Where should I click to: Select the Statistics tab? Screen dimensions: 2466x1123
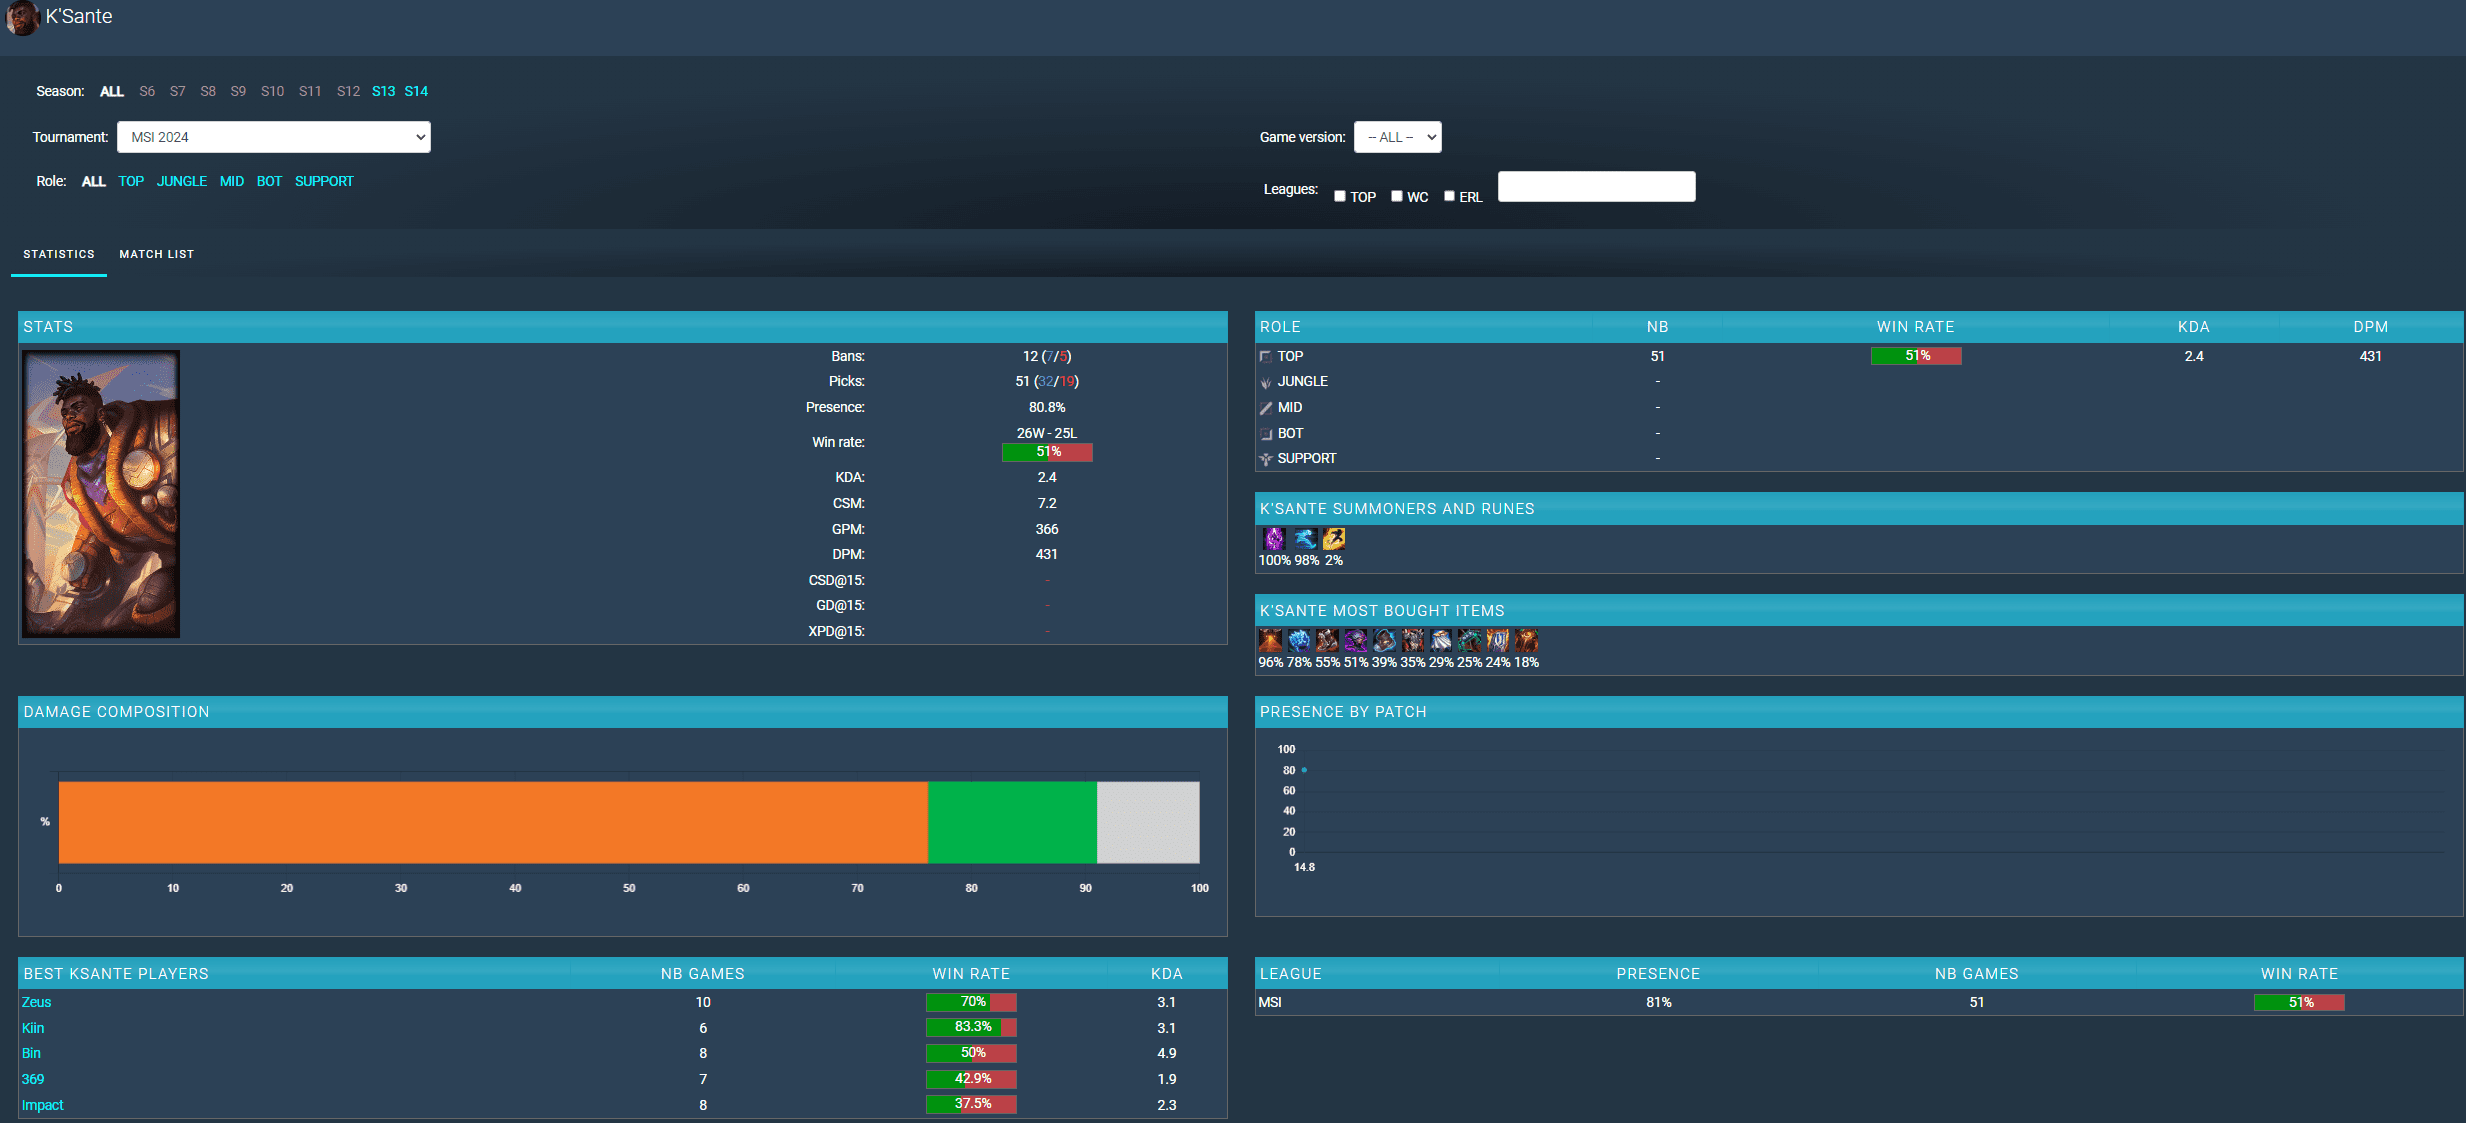click(x=59, y=254)
